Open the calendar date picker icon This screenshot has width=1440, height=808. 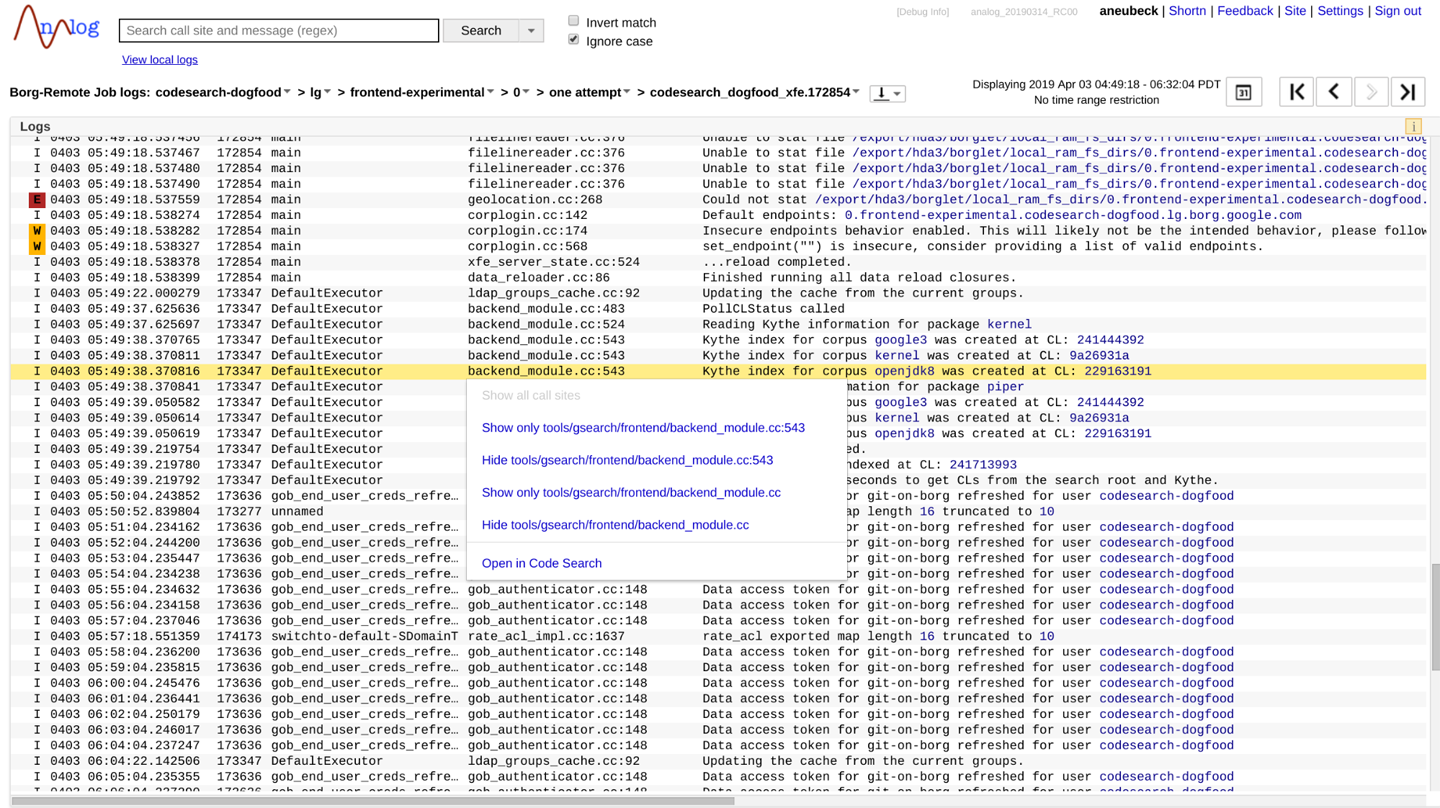pyautogui.click(x=1243, y=91)
